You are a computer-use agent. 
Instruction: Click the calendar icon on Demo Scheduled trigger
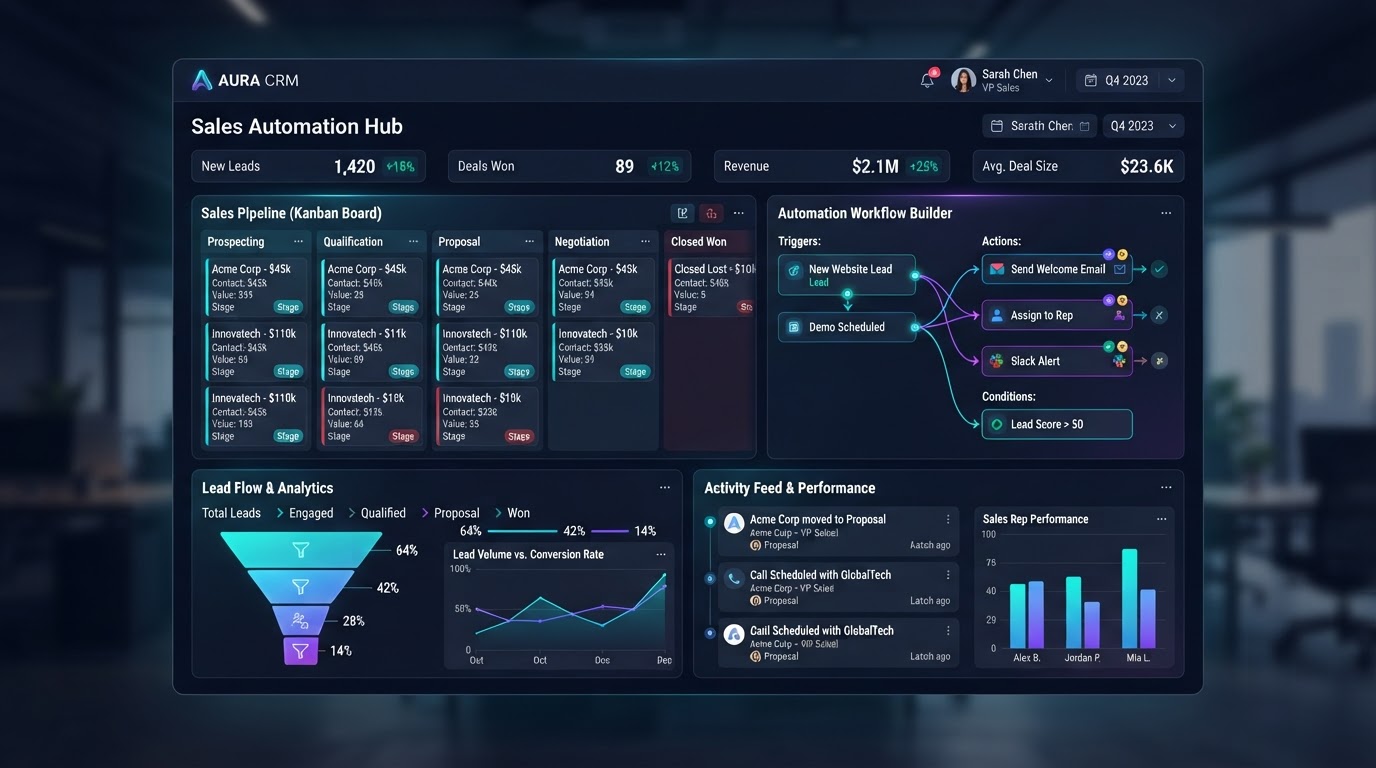794,327
